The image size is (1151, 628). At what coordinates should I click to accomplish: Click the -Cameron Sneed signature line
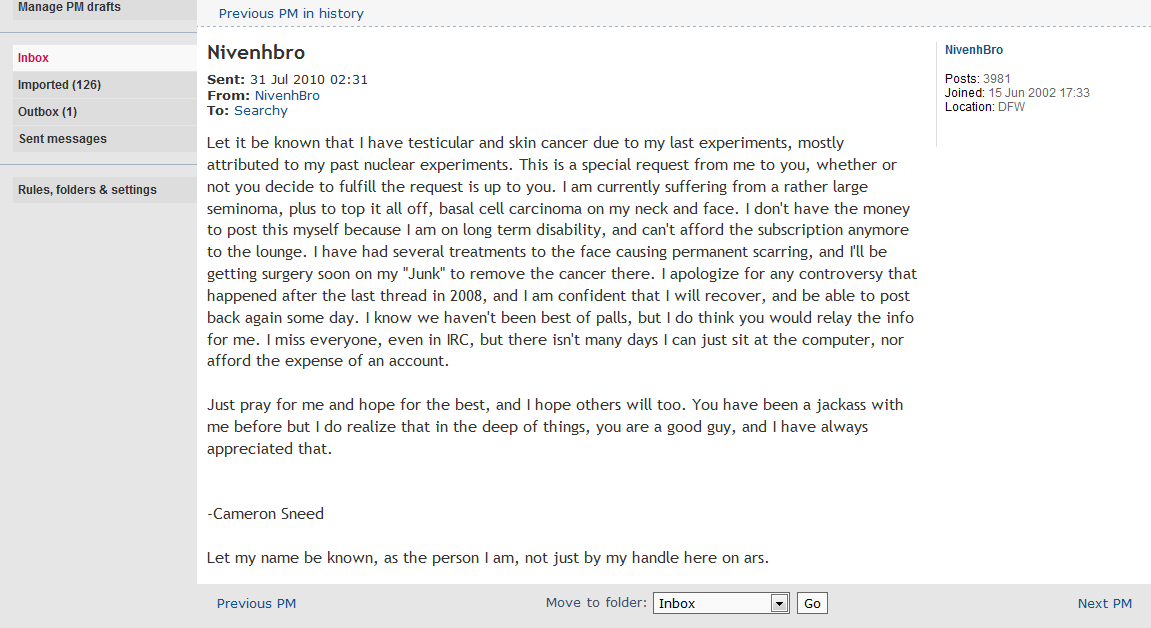pyautogui.click(x=265, y=514)
